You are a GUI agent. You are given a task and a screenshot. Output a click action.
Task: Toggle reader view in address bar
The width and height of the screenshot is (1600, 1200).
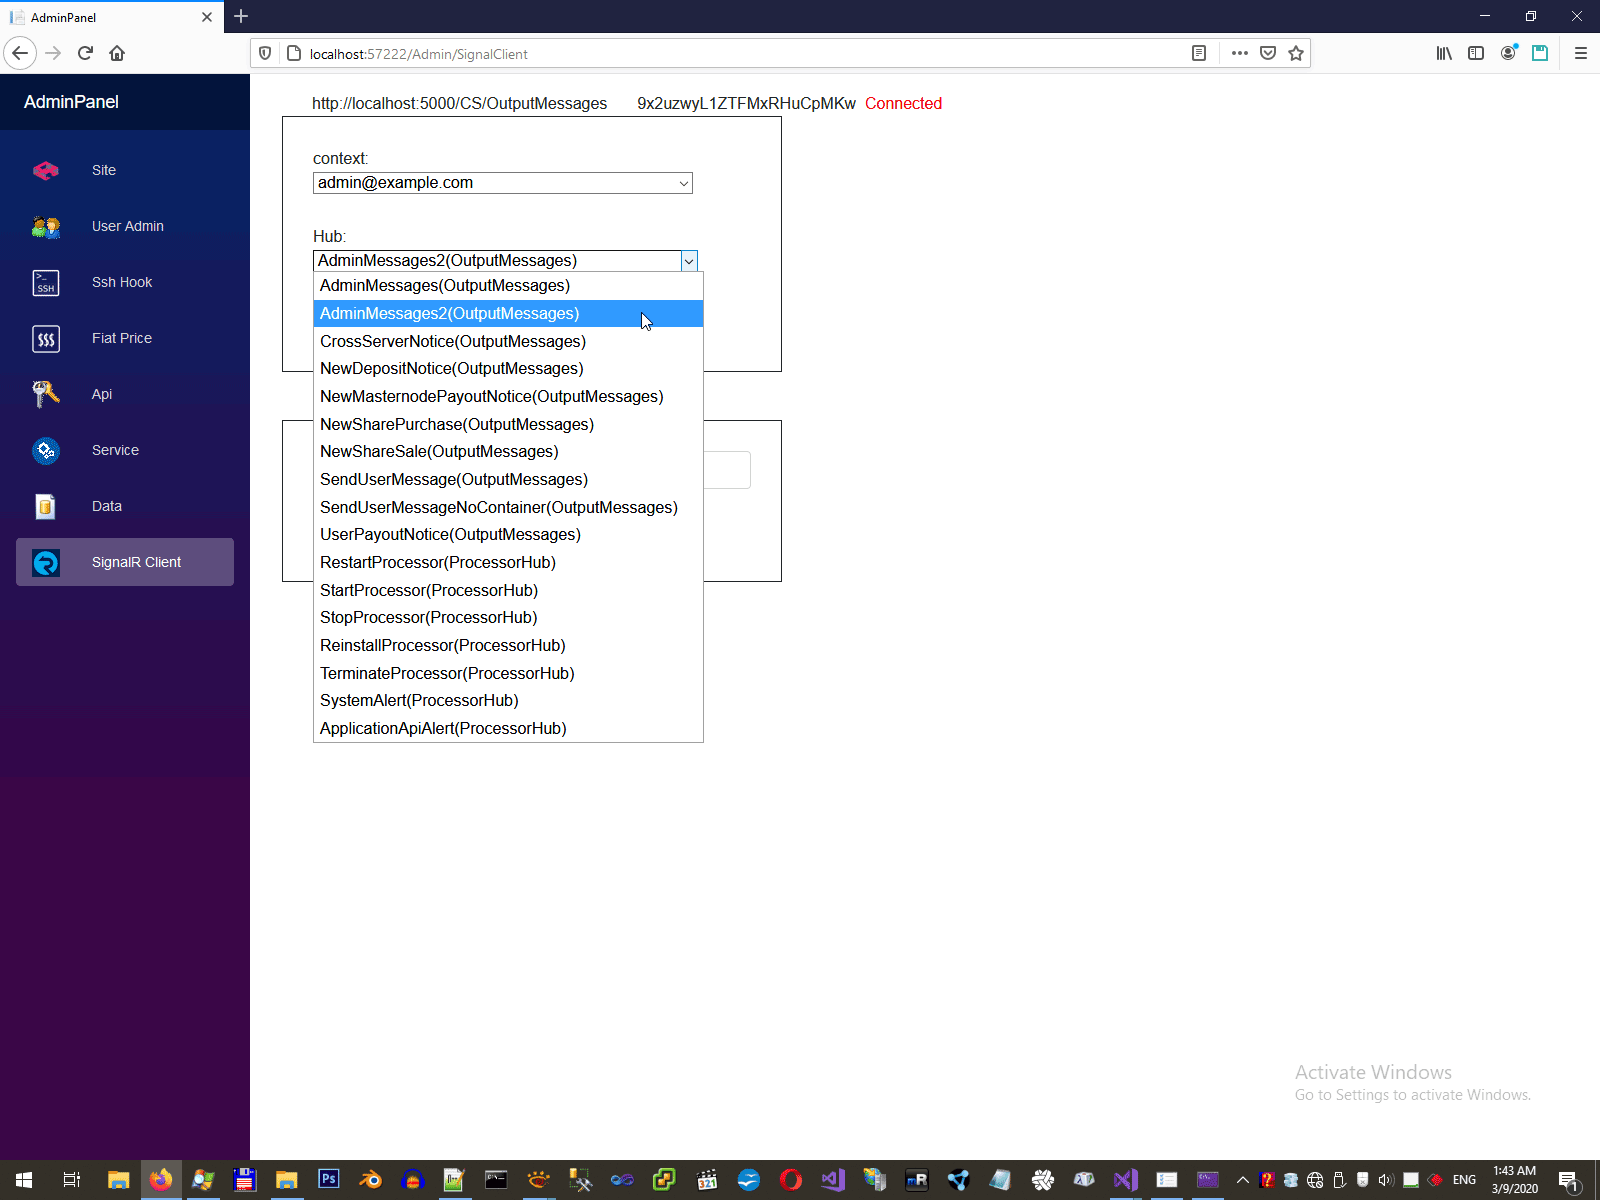pos(1199,53)
